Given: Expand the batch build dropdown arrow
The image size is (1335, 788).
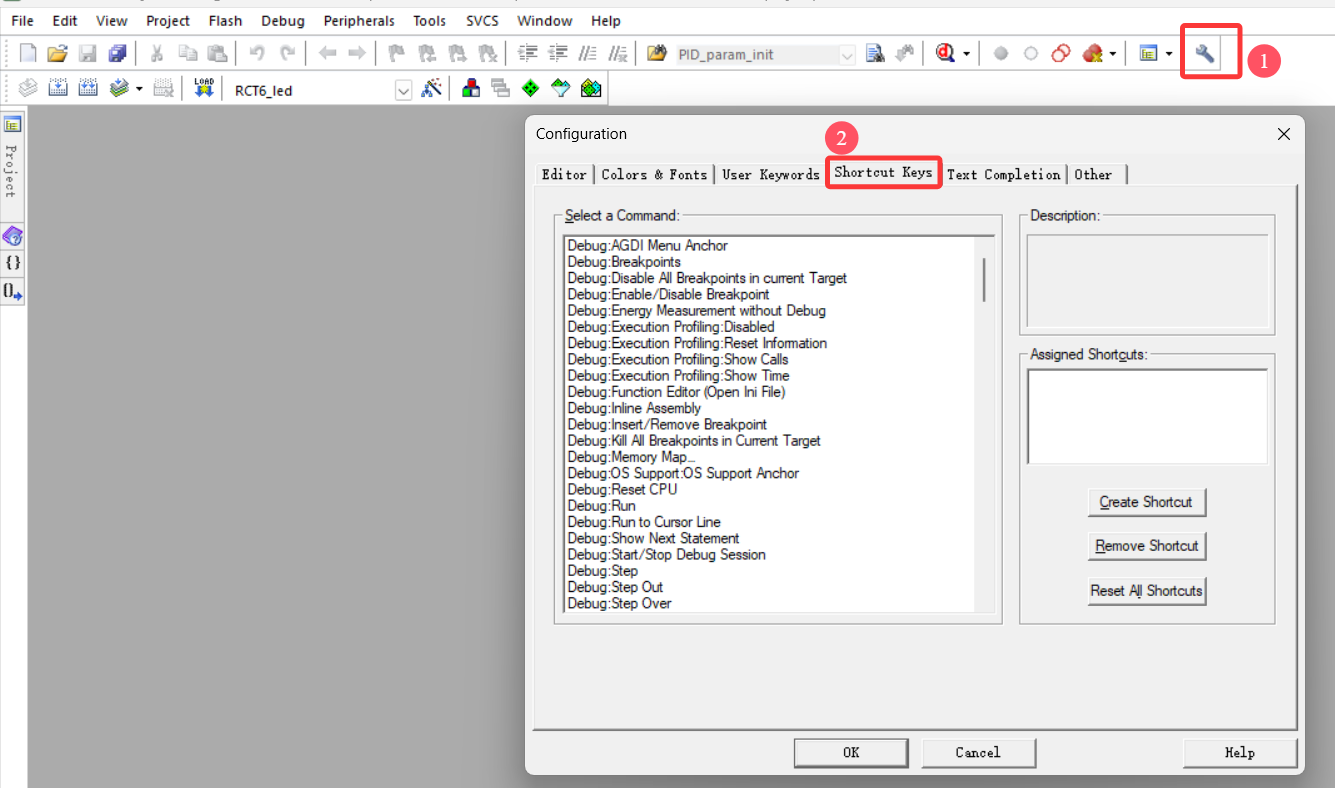Looking at the screenshot, I should [x=139, y=89].
